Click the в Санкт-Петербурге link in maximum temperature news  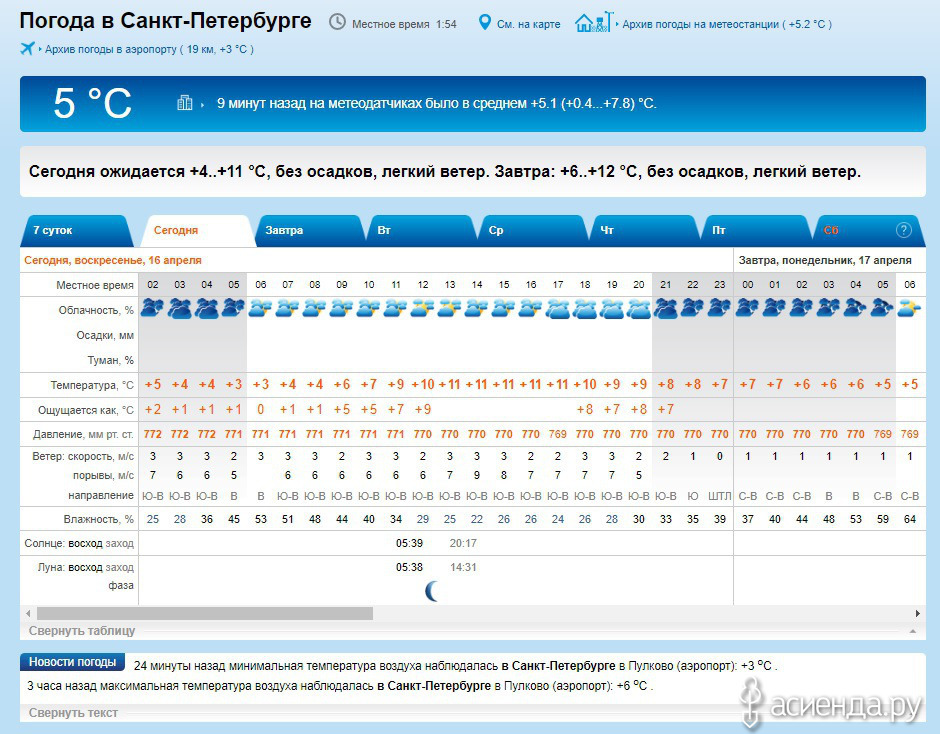pyautogui.click(x=433, y=685)
